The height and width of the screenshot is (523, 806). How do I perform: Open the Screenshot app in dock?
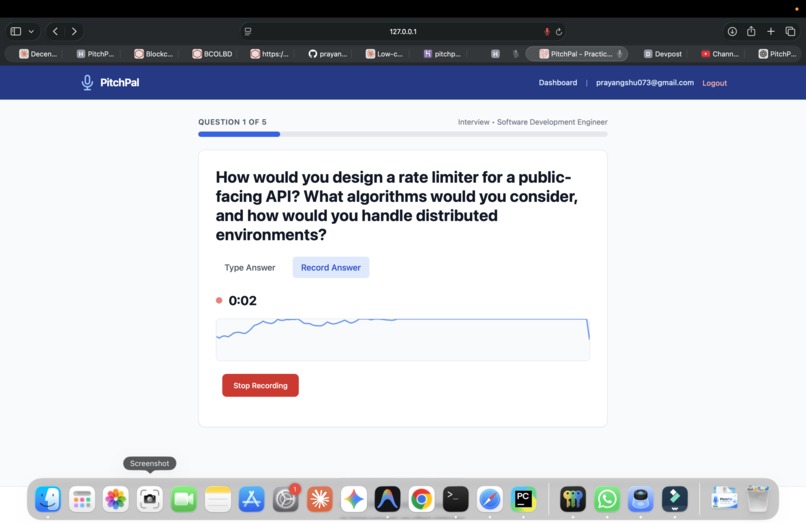tap(150, 499)
